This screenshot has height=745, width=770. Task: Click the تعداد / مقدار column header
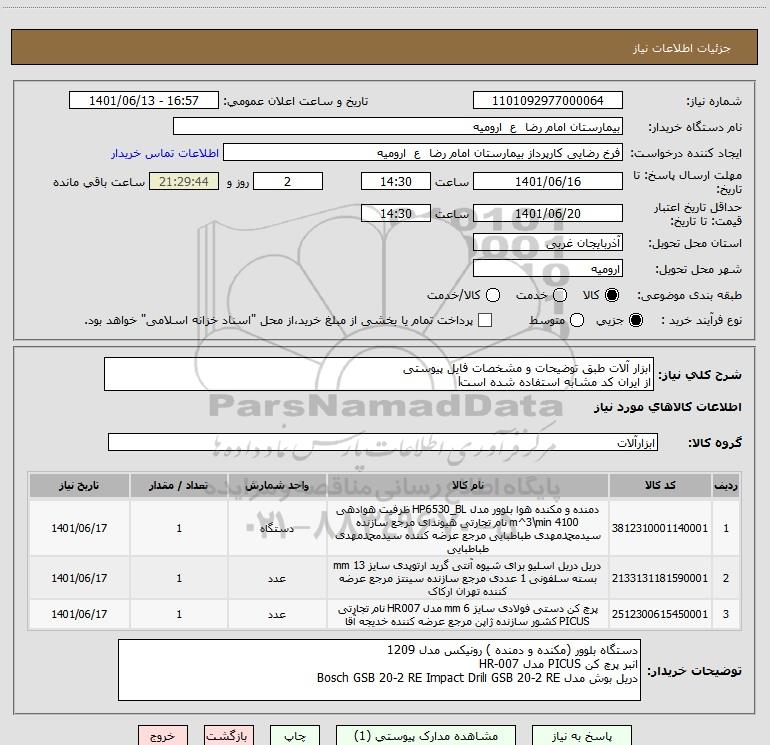pyautogui.click(x=179, y=485)
